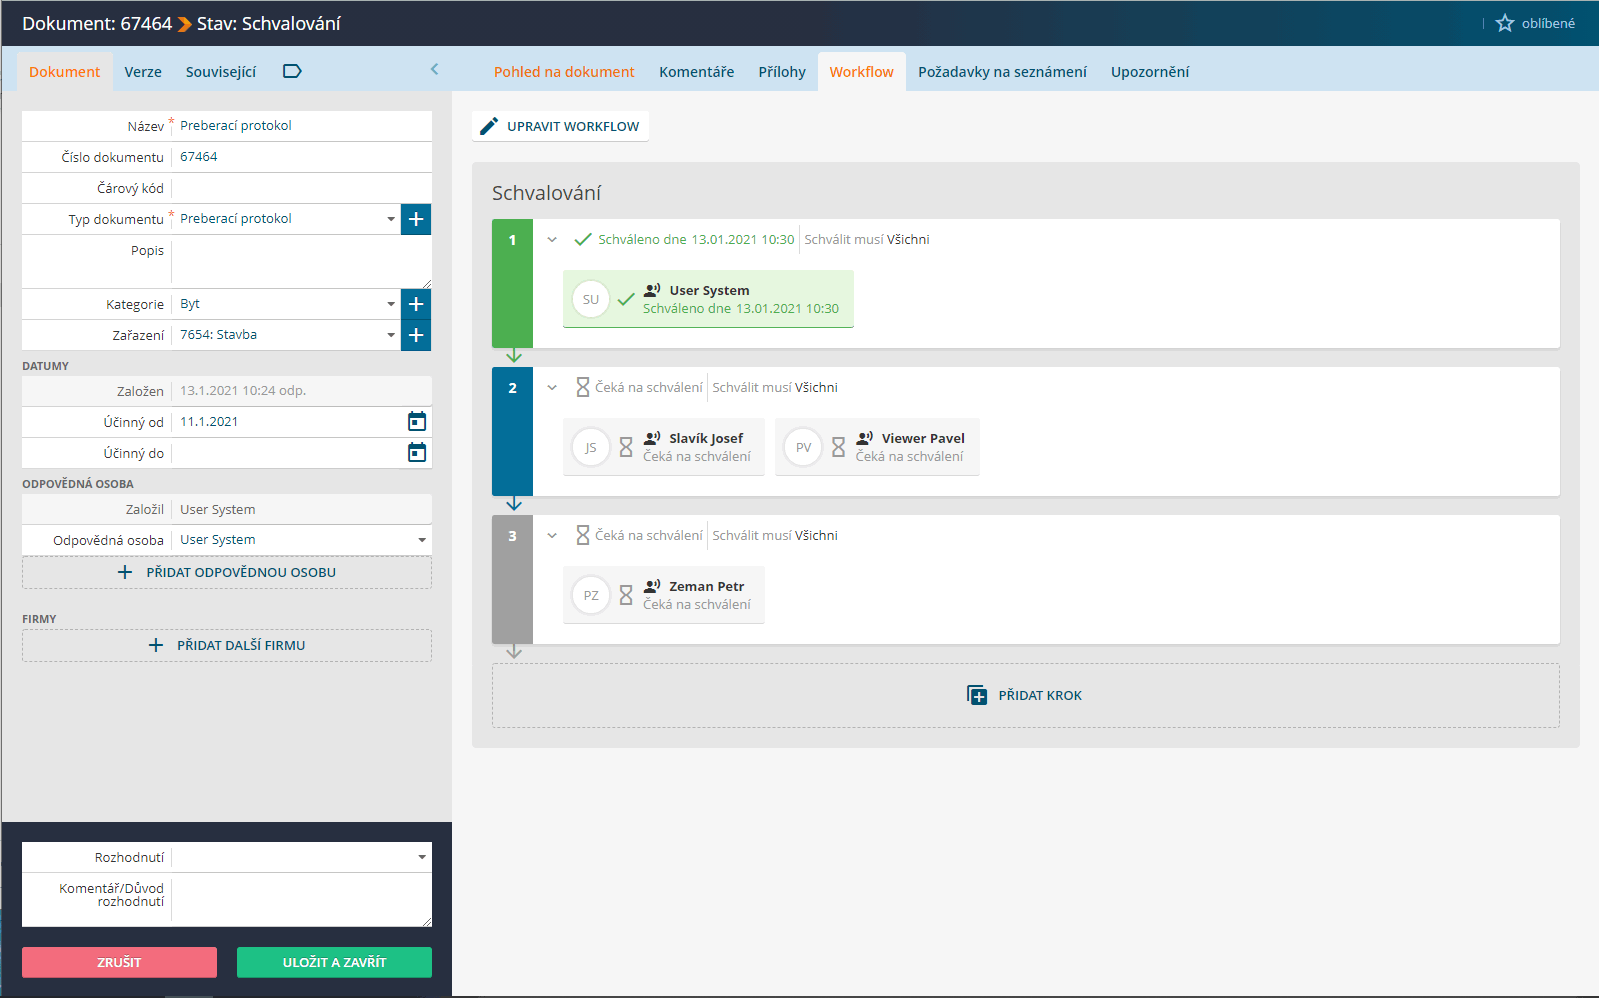Image resolution: width=1599 pixels, height=998 pixels.
Task: Collapse left panel with the arrow icon
Action: coord(434,69)
